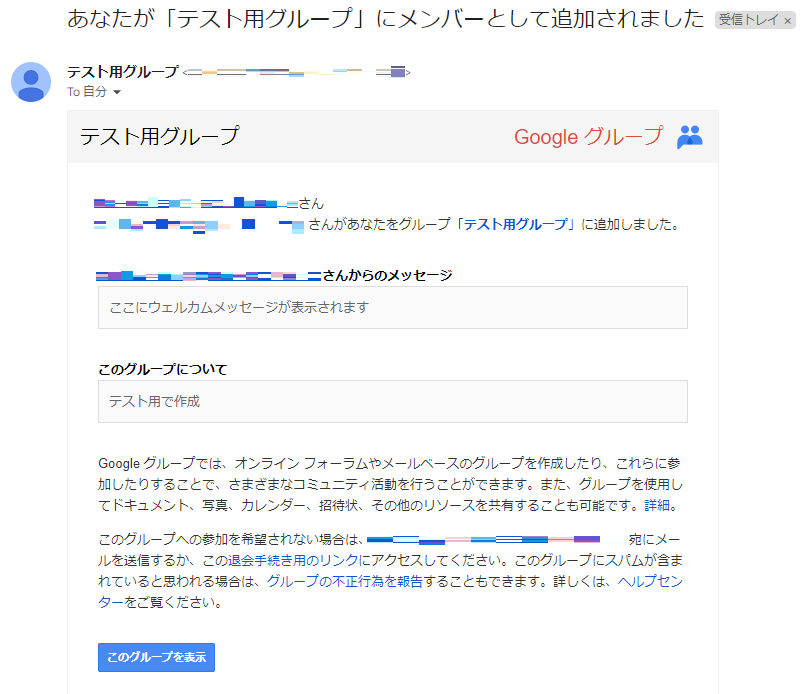Click the Google グループ logo text
810x694 pixels.
(588, 137)
